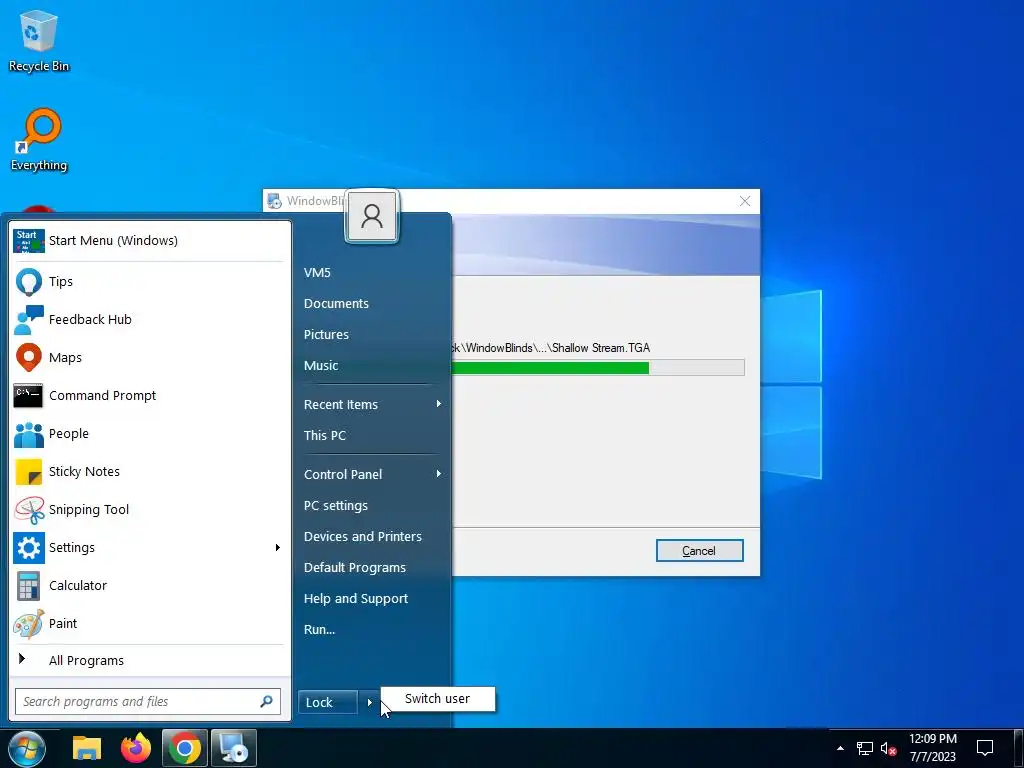The image size is (1024, 768).
Task: Open the Maps pin icon
Action: click(x=29, y=357)
